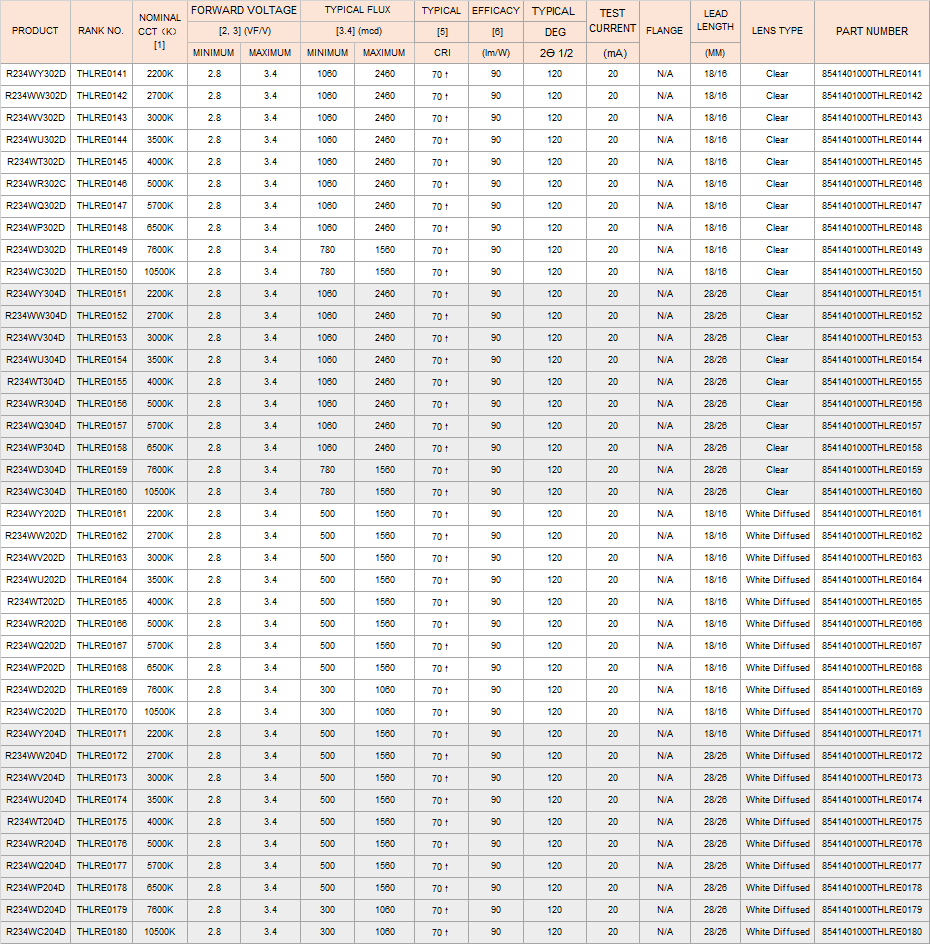The width and height of the screenshot is (930, 944).
Task: Click the CRI sub-header cell
Action: pyautogui.click(x=442, y=53)
